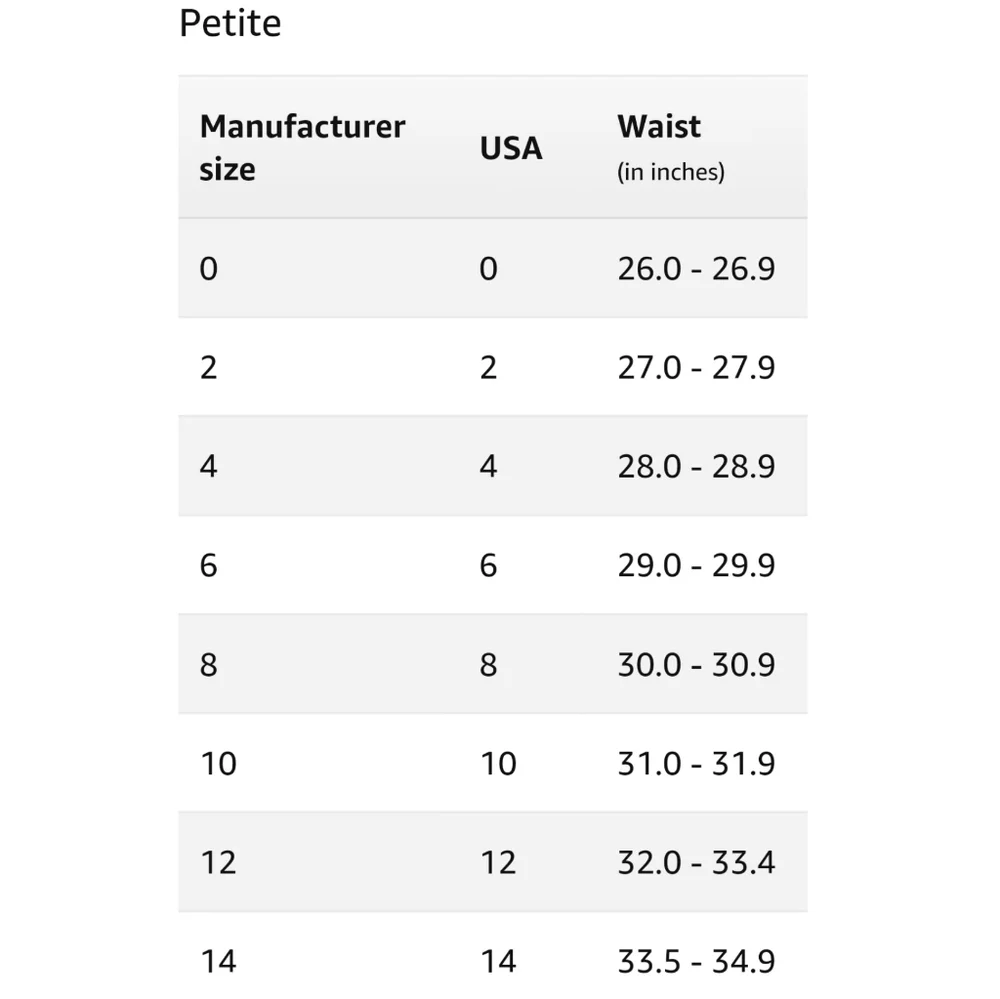This screenshot has width=1000, height=999.
Task: Select the 26.0 - 26.9 waist cell
Action: click(696, 269)
